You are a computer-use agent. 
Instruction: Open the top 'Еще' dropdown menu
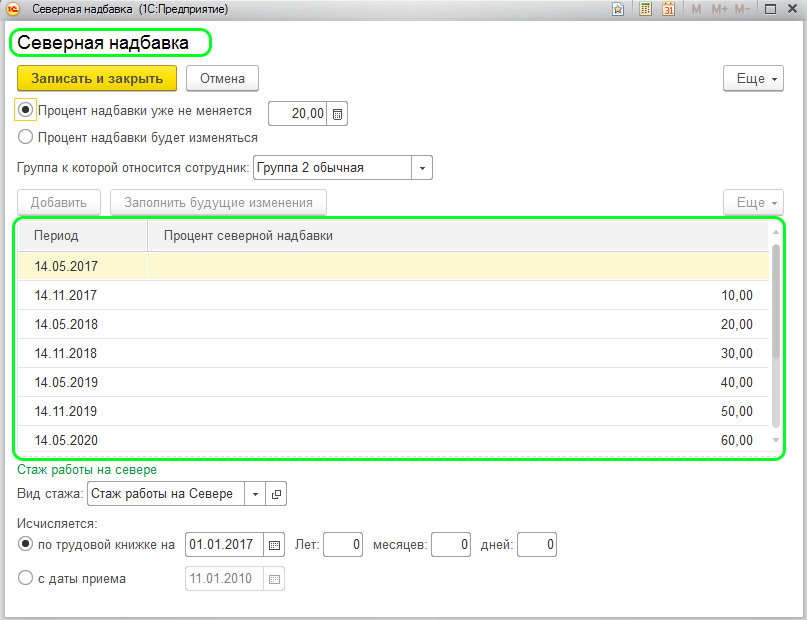point(753,78)
